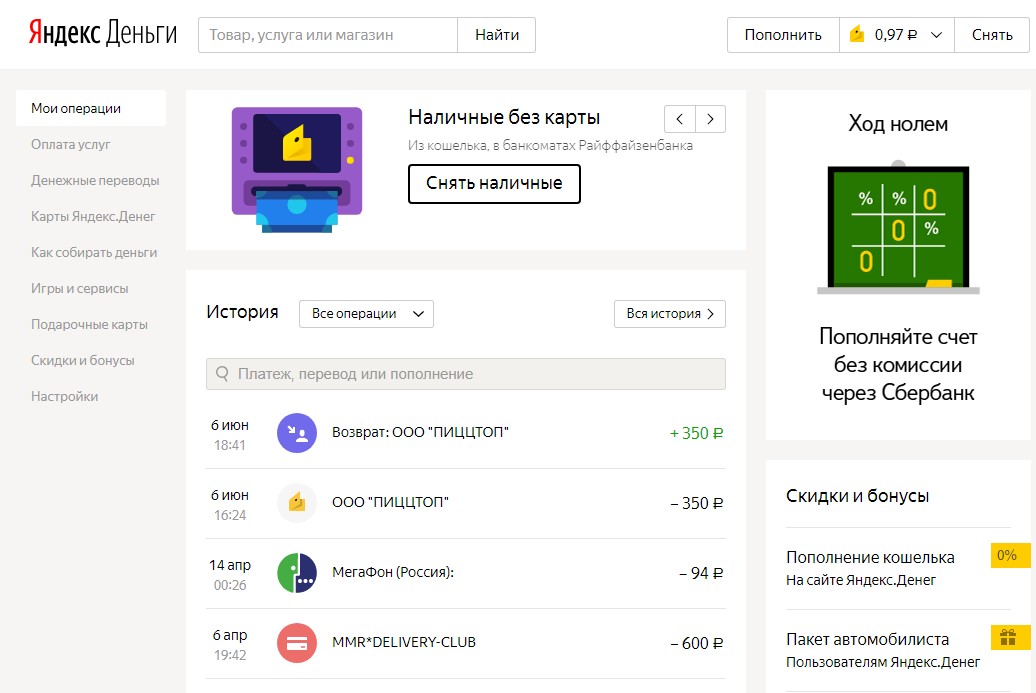This screenshot has height=693, width=1036.
Task: Go to Денежные переводы in the sidebar
Action: tap(95, 180)
